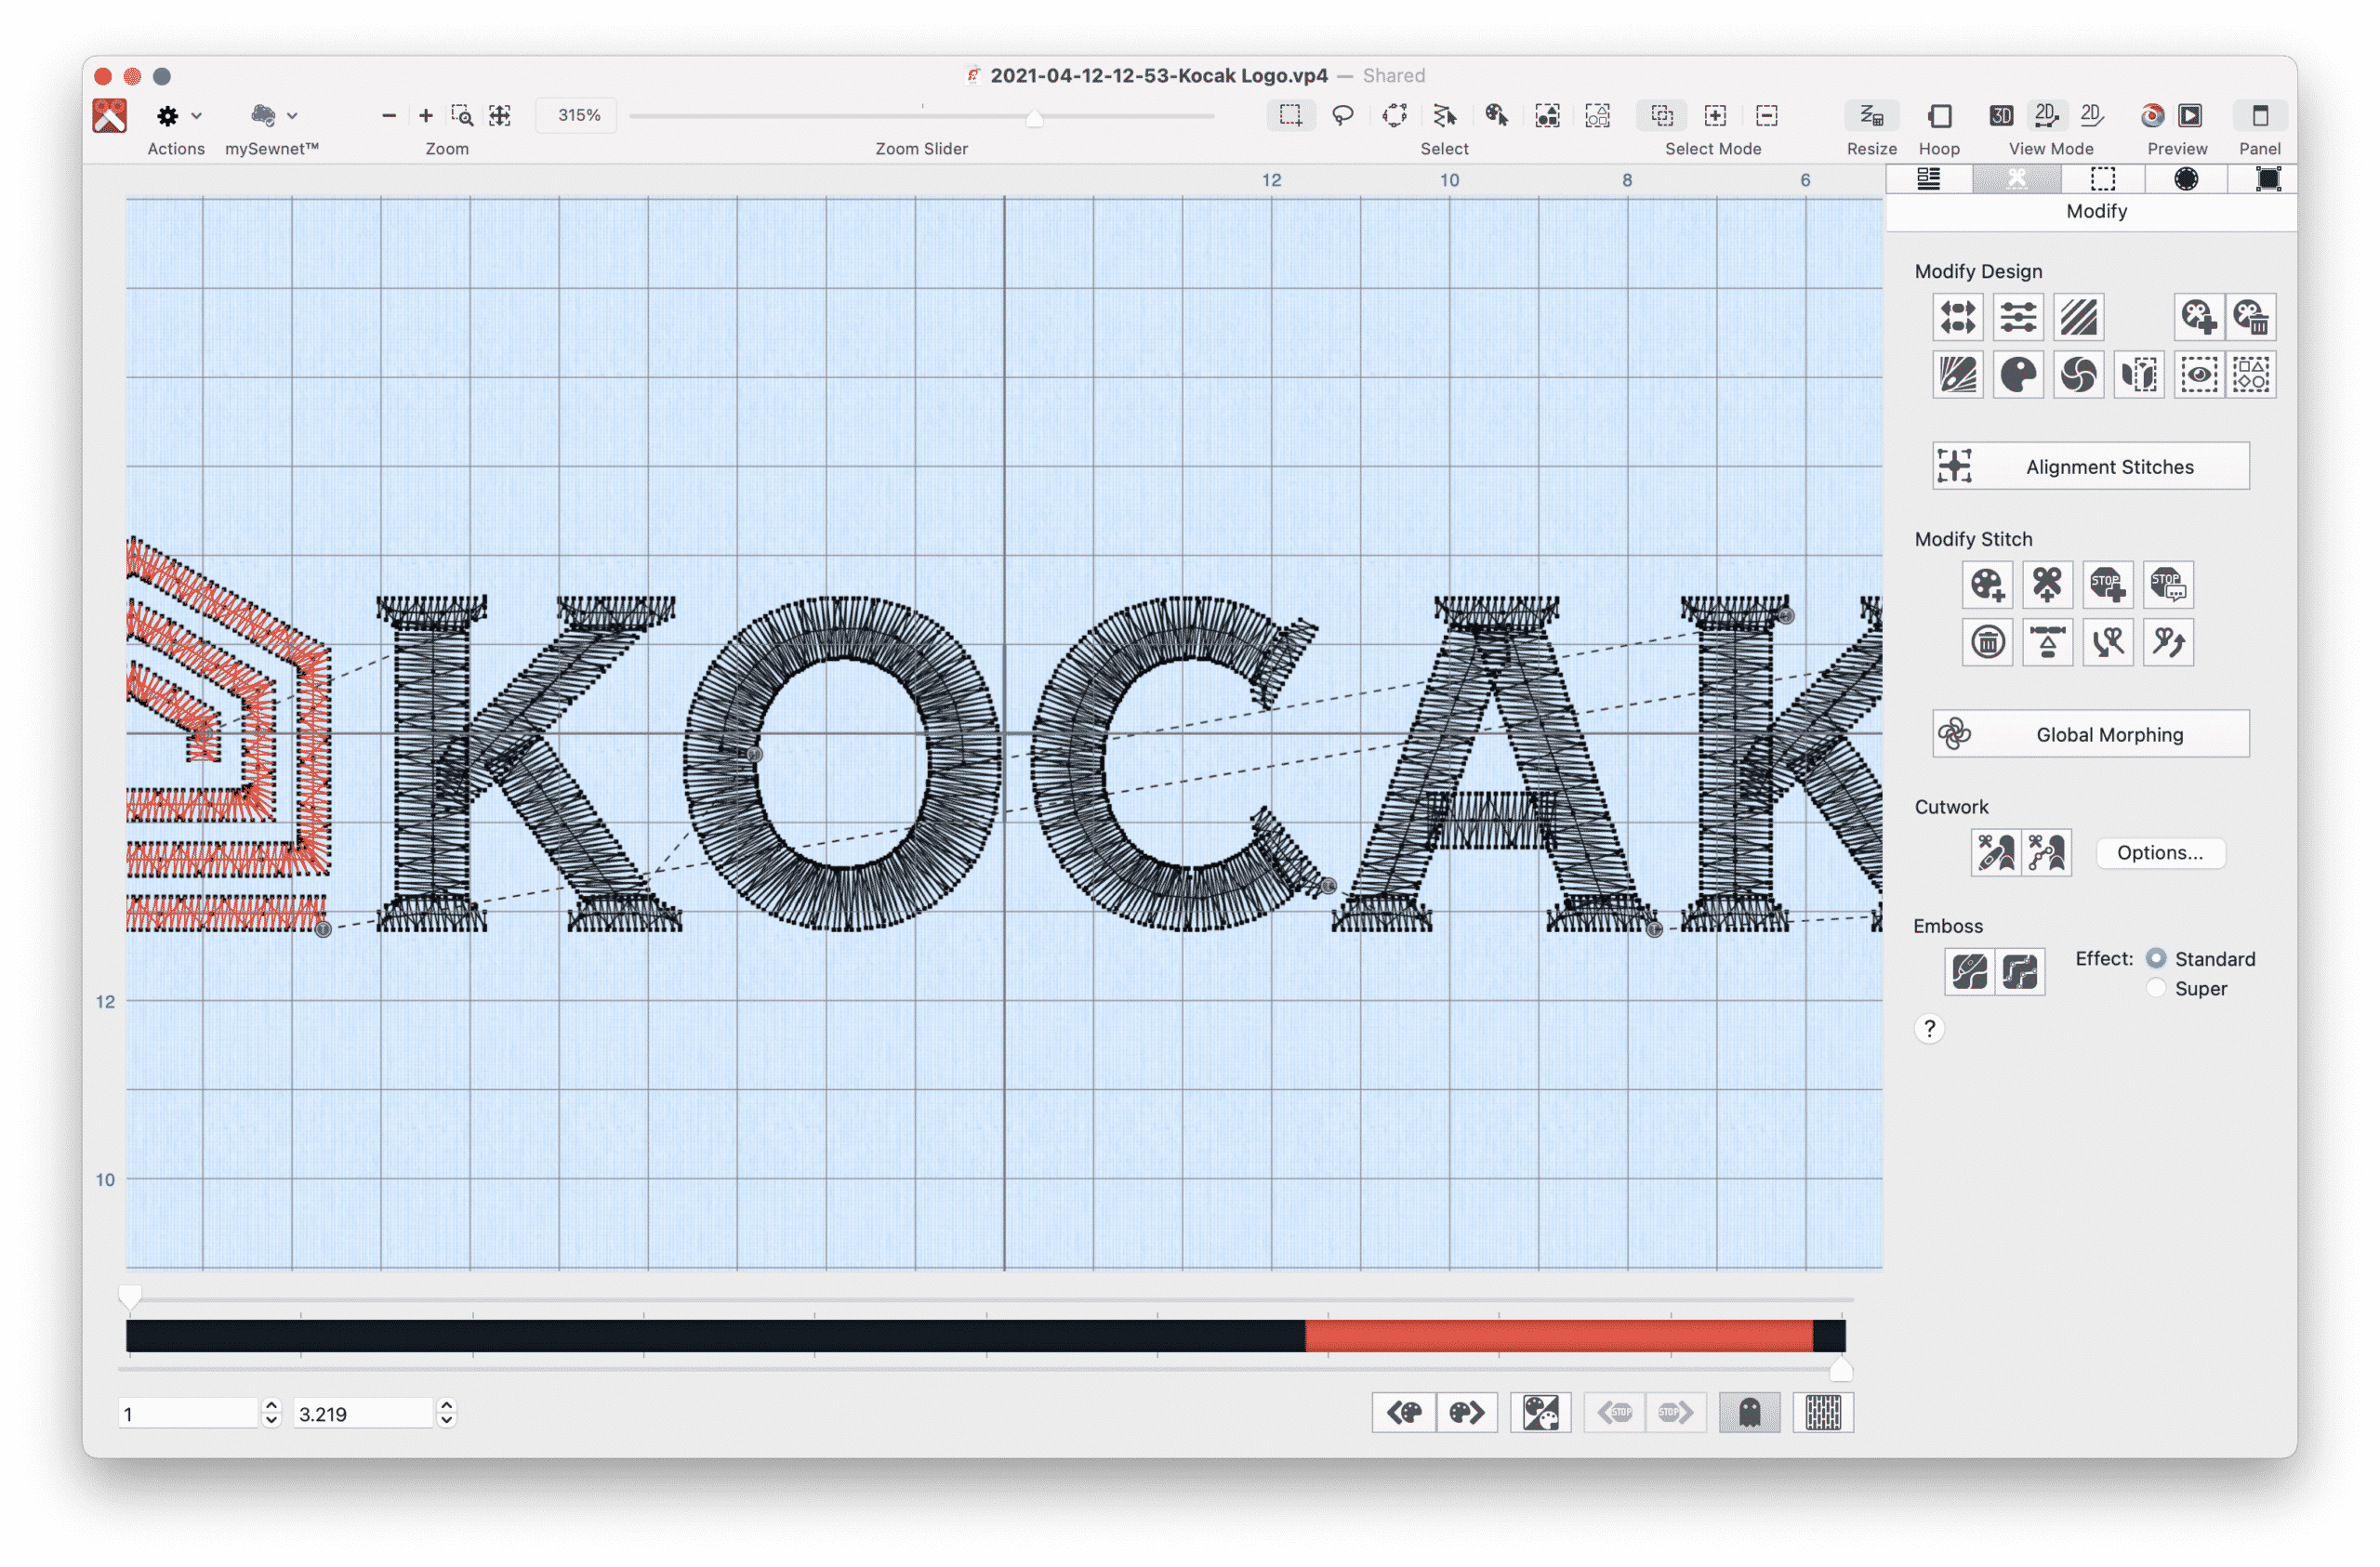Set Select Mode to Add to Selection
The height and width of the screenshot is (1567, 2380).
click(1715, 115)
